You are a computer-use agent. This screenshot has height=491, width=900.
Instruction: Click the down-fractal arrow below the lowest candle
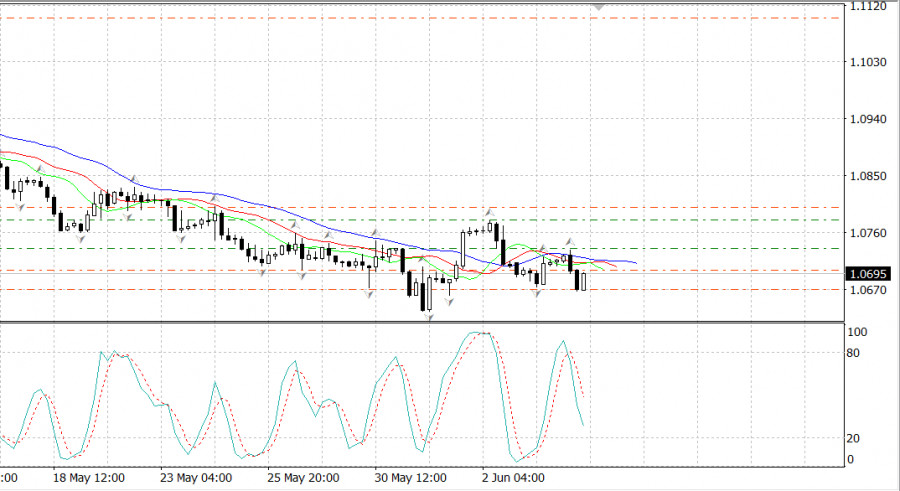coord(430,316)
